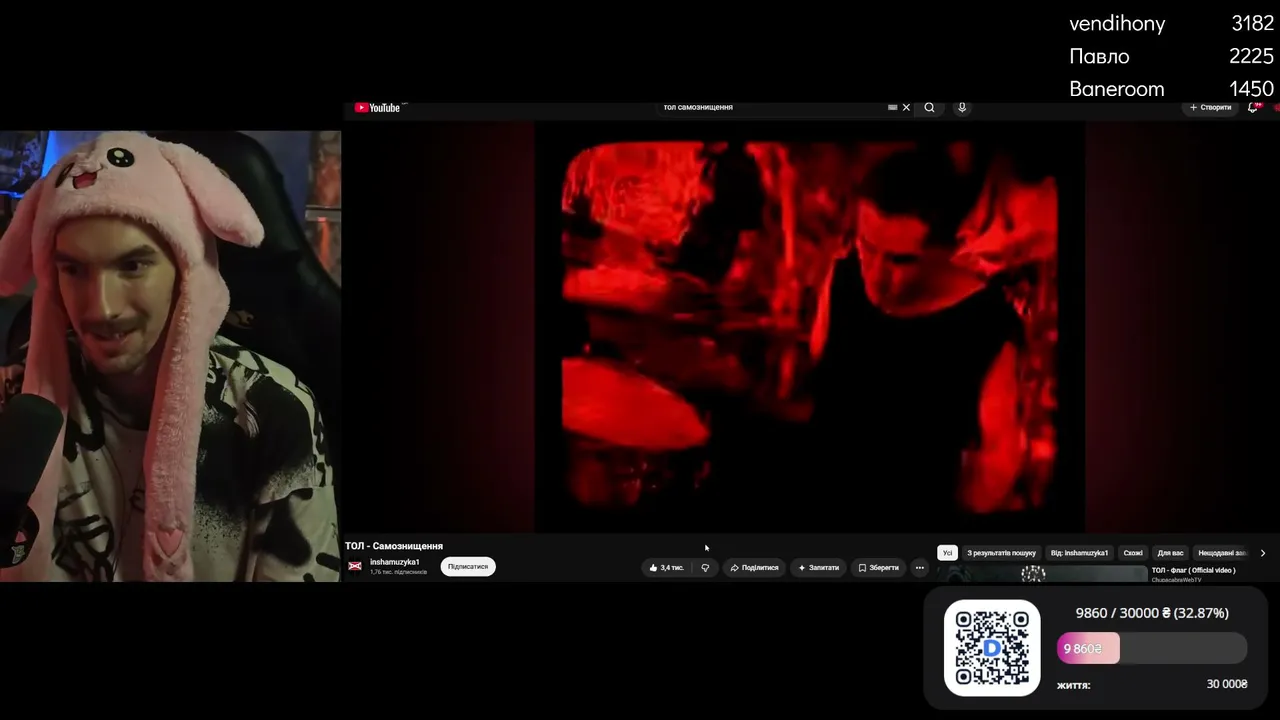Image resolution: width=1280 pixels, height=720 pixels.
Task: Click the leaderboard amount '1450'
Action: click(1252, 88)
